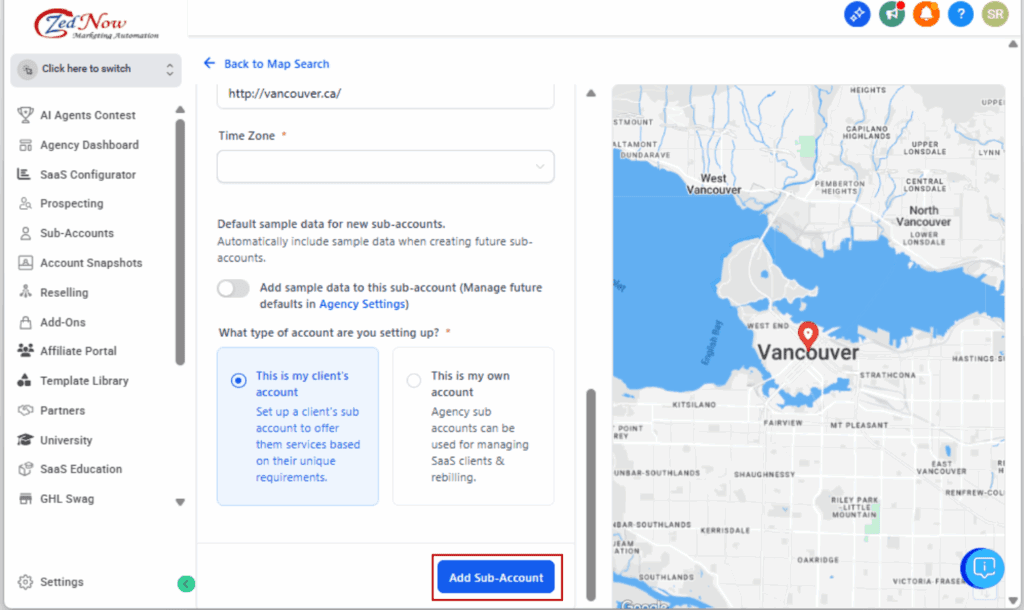Open Settings menu item
This screenshot has width=1024, height=610.
tap(61, 582)
